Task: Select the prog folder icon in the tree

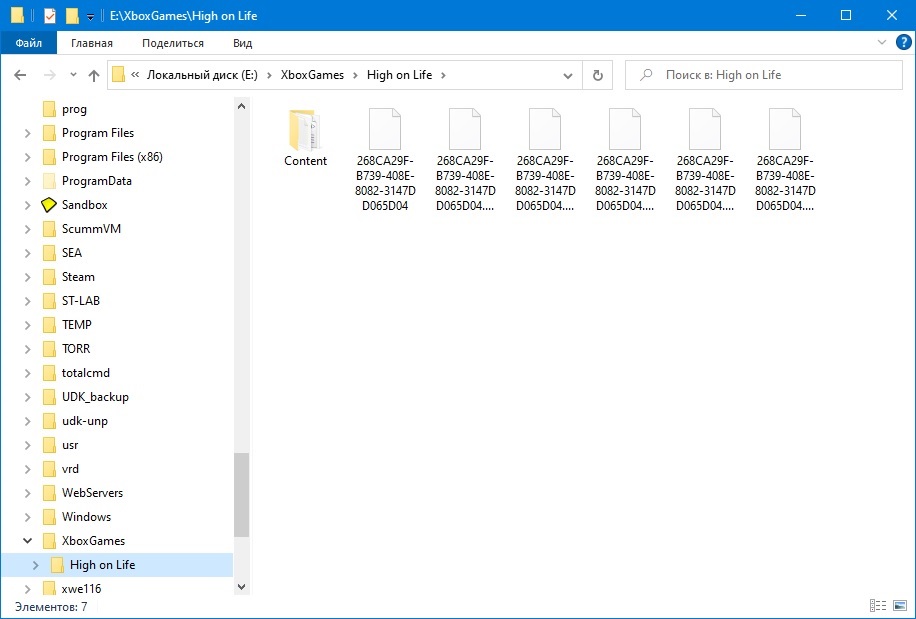Action: pos(49,109)
